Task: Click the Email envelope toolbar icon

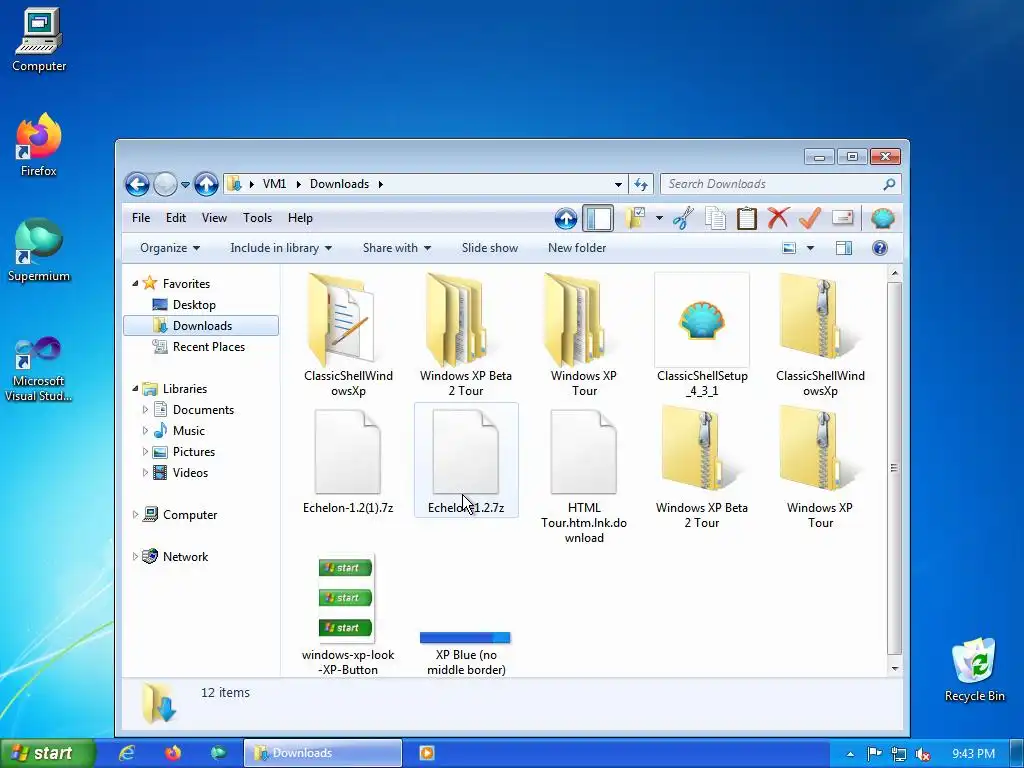Action: click(842, 218)
